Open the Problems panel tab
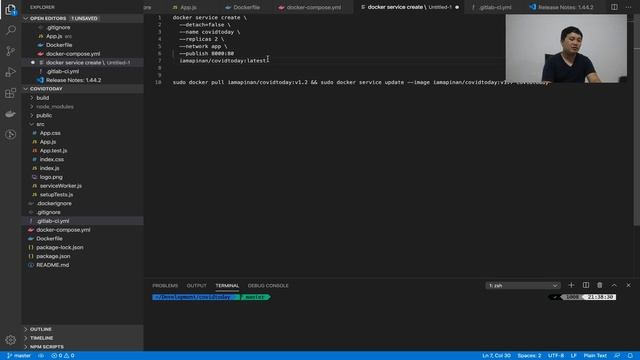The height and width of the screenshot is (360, 640). pyautogui.click(x=165, y=286)
